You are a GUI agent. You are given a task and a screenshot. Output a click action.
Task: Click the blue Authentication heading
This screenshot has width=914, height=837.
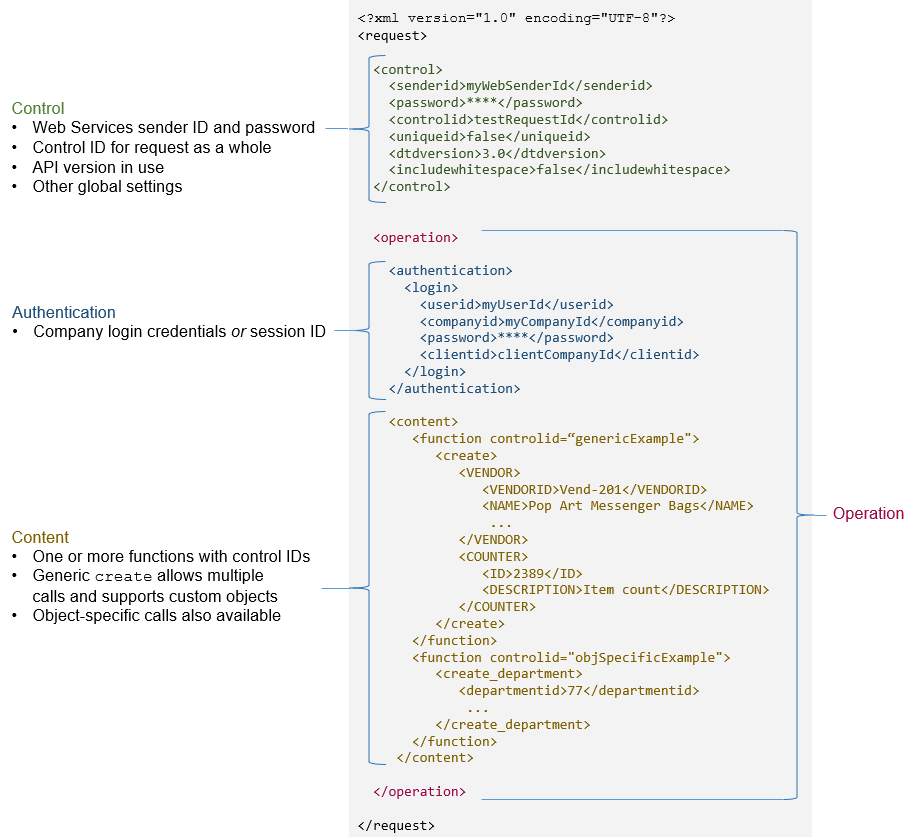click(x=64, y=312)
